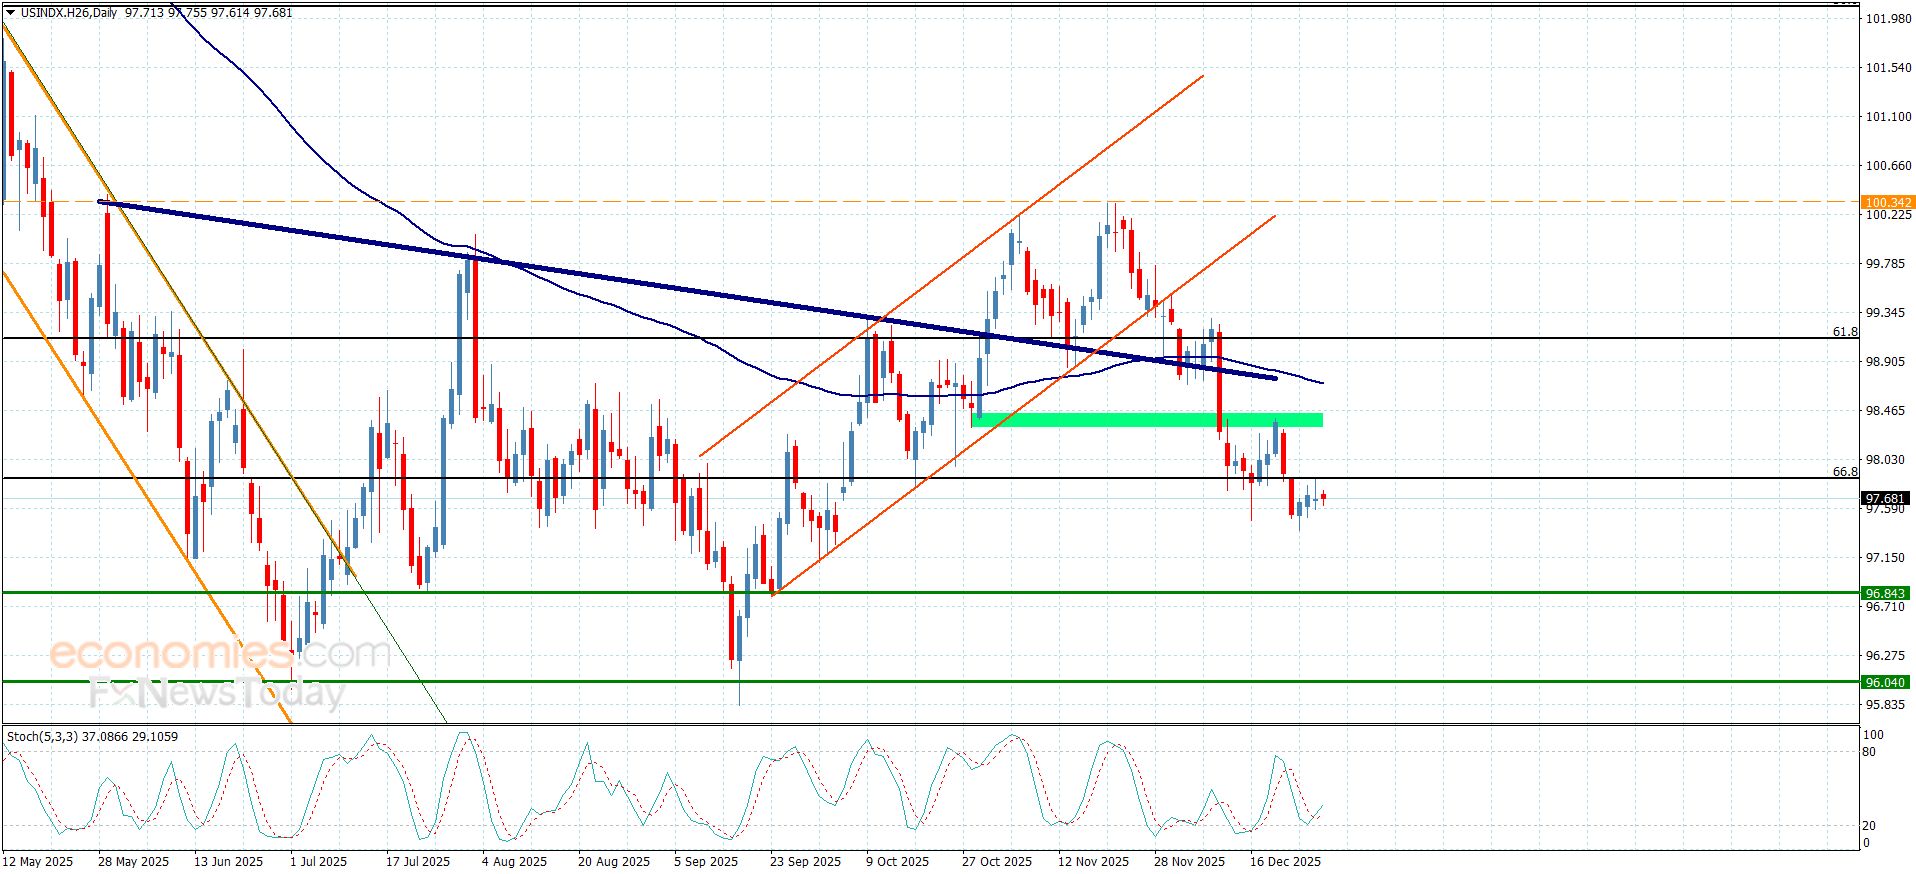Viewport: 1916px width, 874px height.
Task: Click the 66.8 Fibonacci level label
Action: (1844, 471)
